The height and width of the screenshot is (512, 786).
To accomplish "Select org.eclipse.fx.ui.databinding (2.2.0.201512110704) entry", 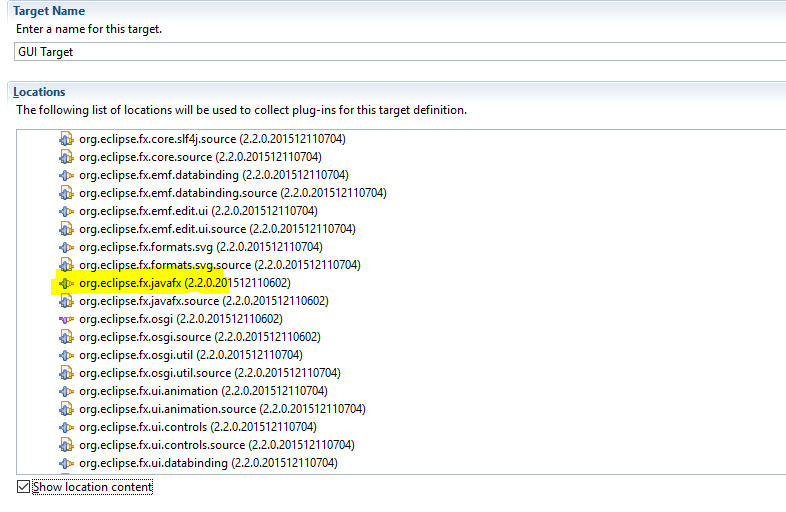I will point(208,463).
